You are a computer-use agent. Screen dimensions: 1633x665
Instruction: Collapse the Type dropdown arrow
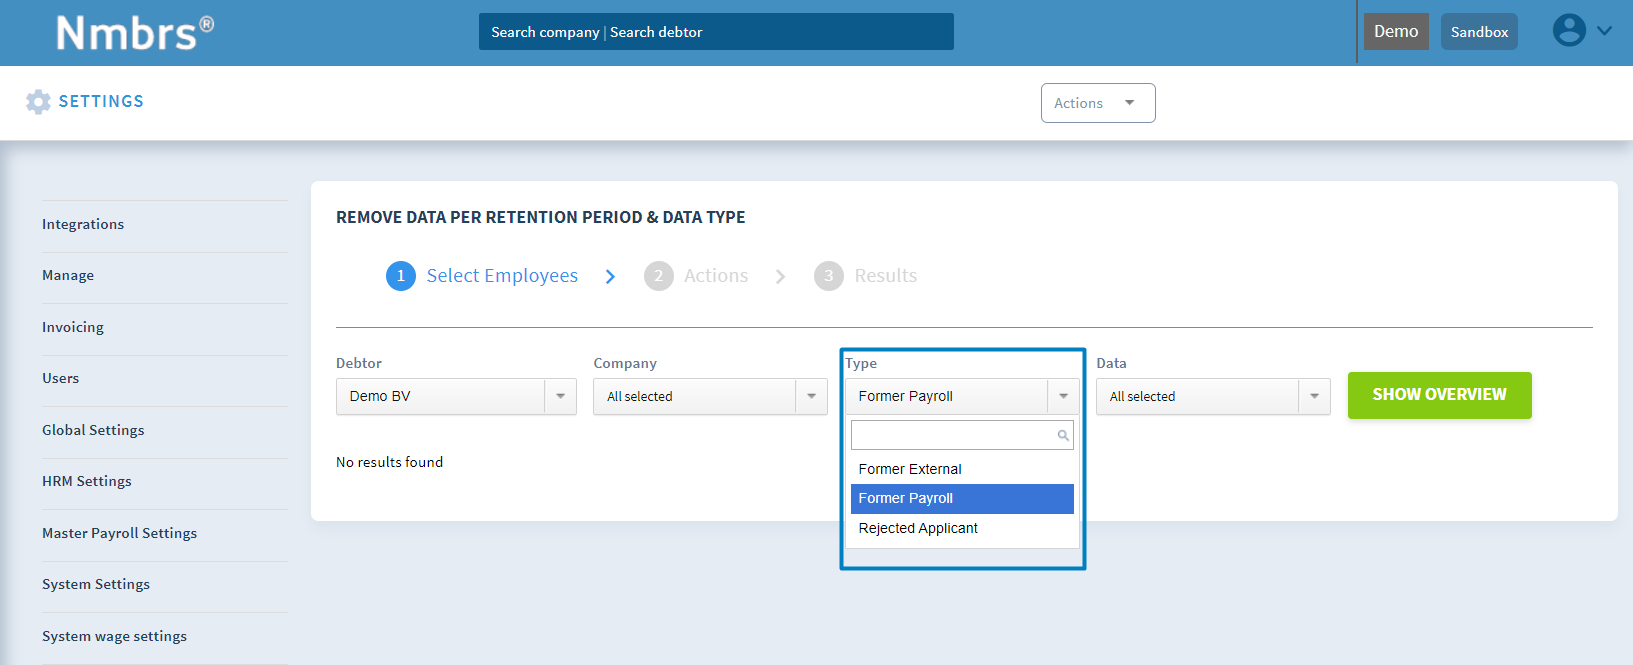1063,396
